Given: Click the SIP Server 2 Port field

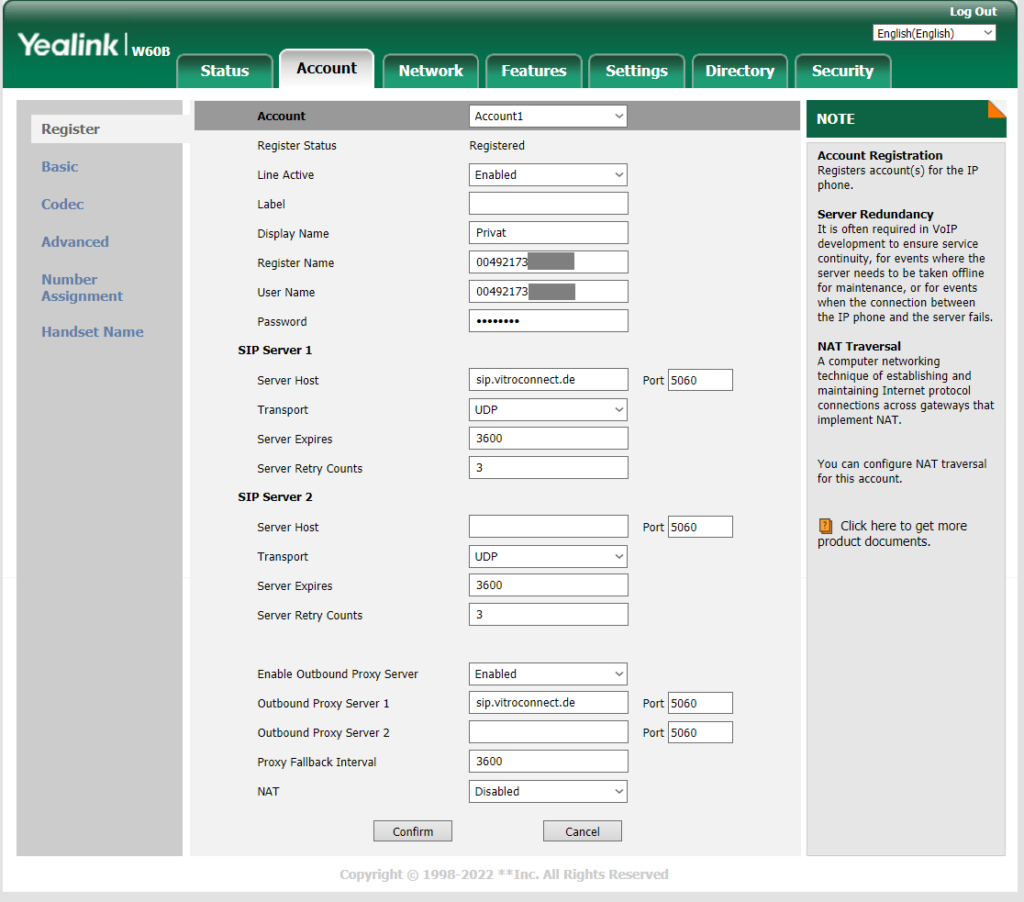Looking at the screenshot, I should pos(700,527).
